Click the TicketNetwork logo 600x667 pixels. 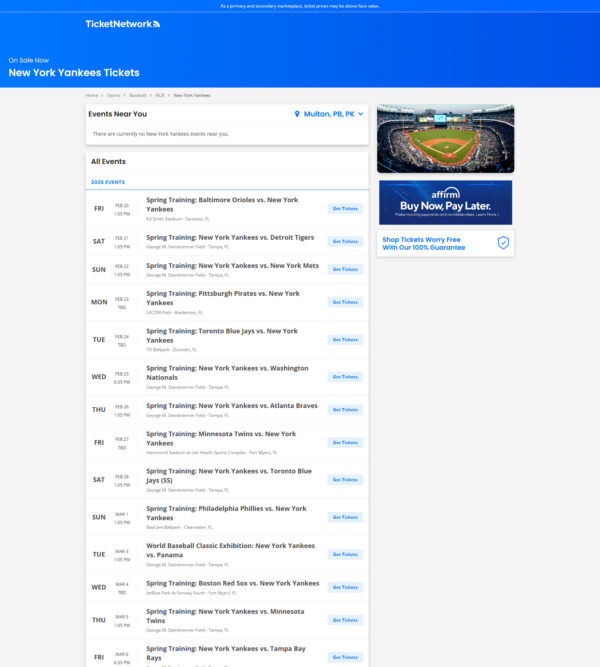click(x=122, y=23)
